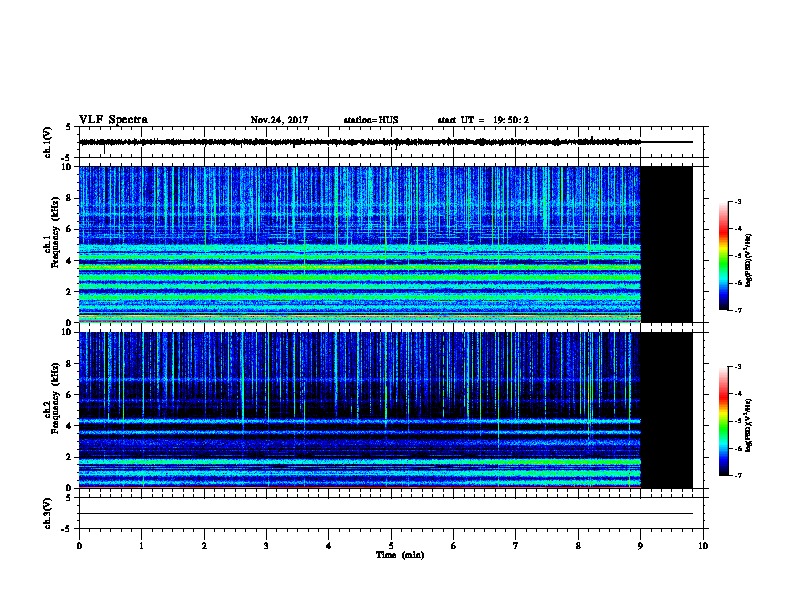Click the 'Time (min)' axis label
Image resolution: width=792 pixels, height=612 pixels.
pyautogui.click(x=400, y=555)
